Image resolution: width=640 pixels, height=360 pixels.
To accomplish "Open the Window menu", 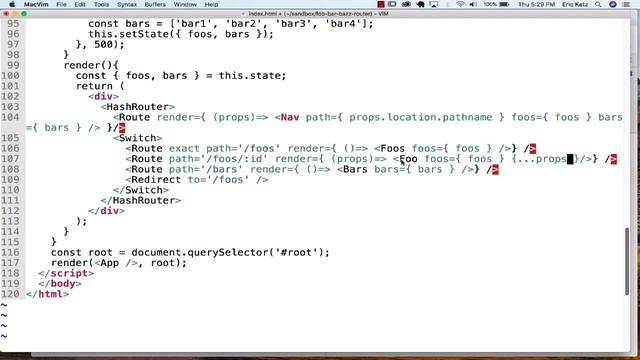I will click(185, 4).
